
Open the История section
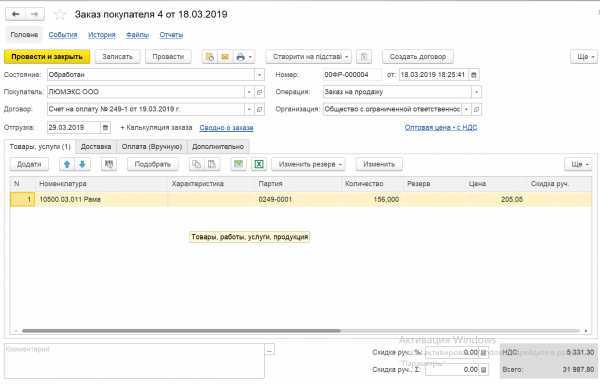tap(102, 35)
